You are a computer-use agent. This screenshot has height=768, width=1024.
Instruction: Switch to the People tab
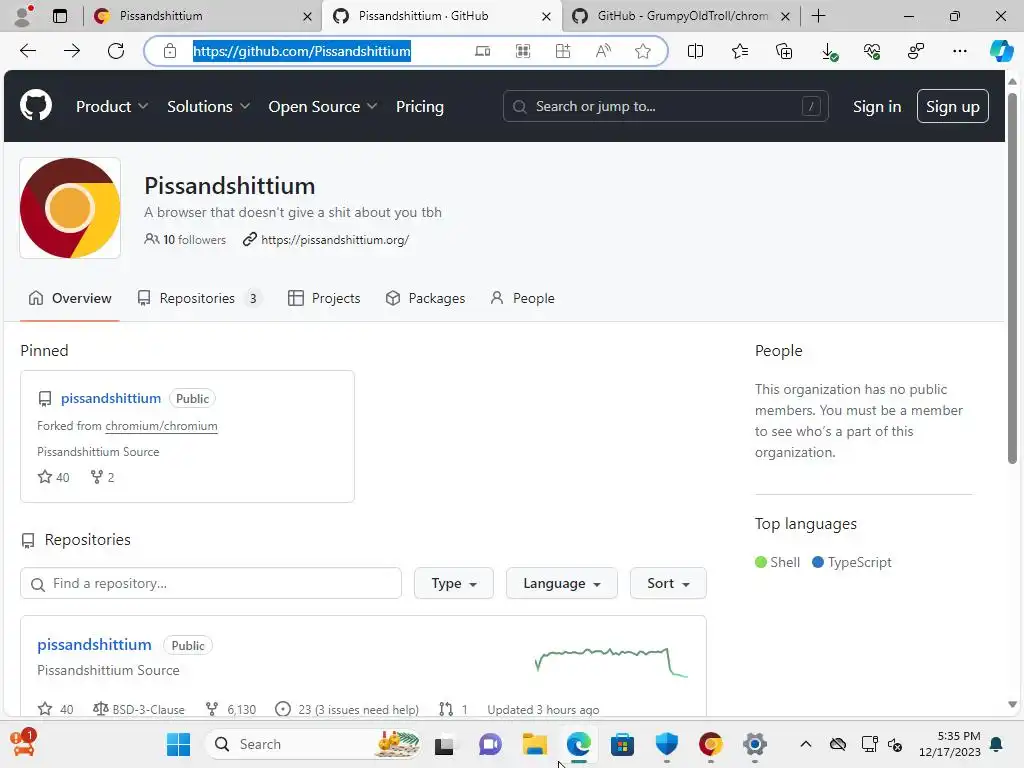(522, 298)
